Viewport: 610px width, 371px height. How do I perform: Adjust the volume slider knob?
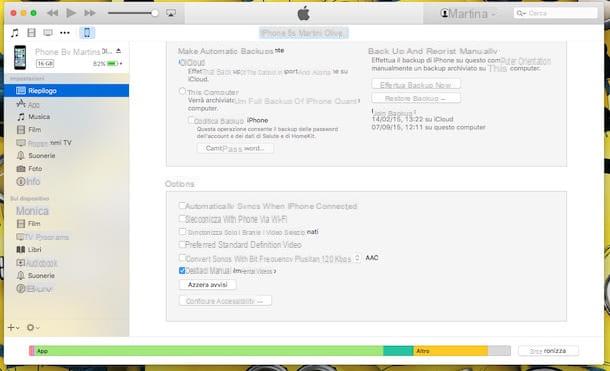(x=155, y=13)
